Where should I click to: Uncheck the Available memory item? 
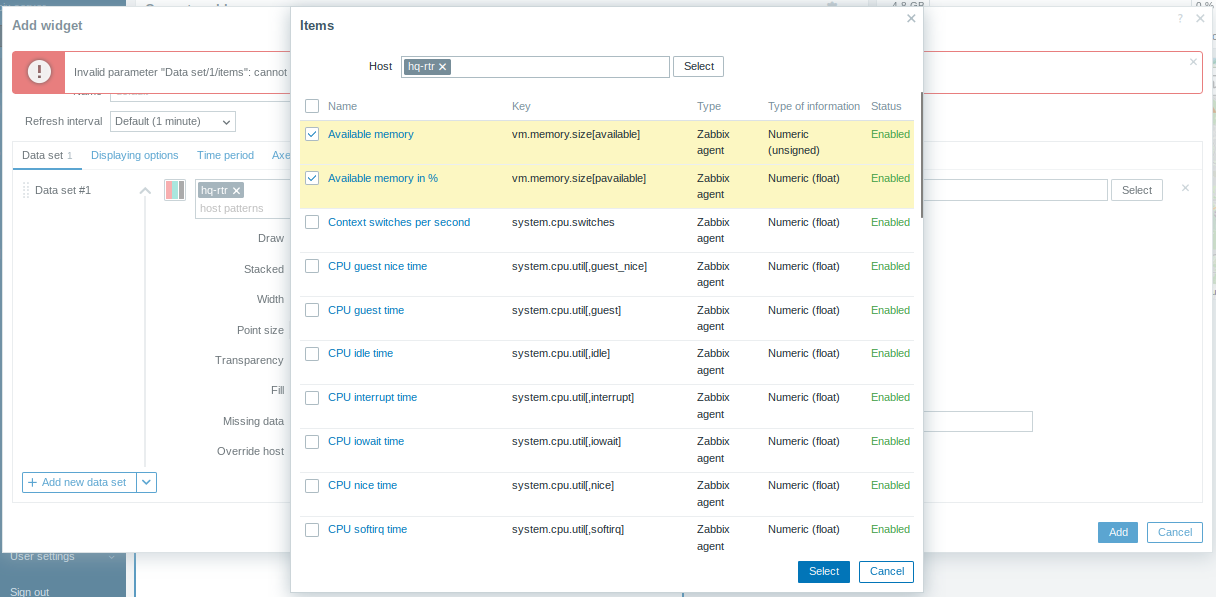(x=312, y=134)
